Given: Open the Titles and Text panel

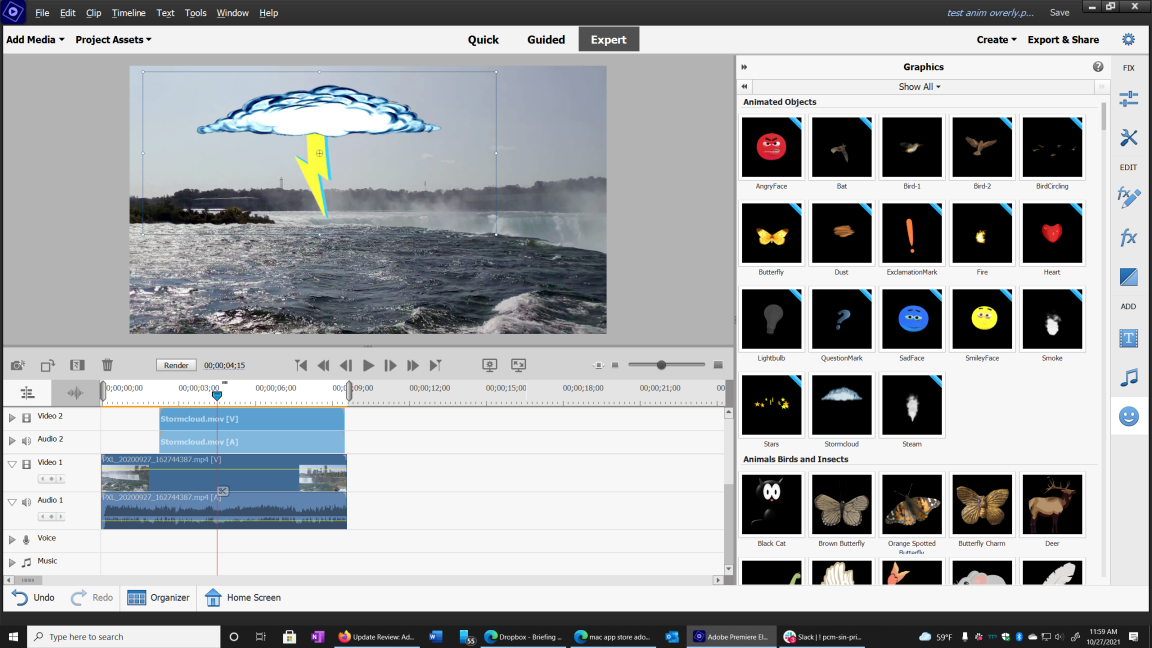Looking at the screenshot, I should tap(1128, 339).
